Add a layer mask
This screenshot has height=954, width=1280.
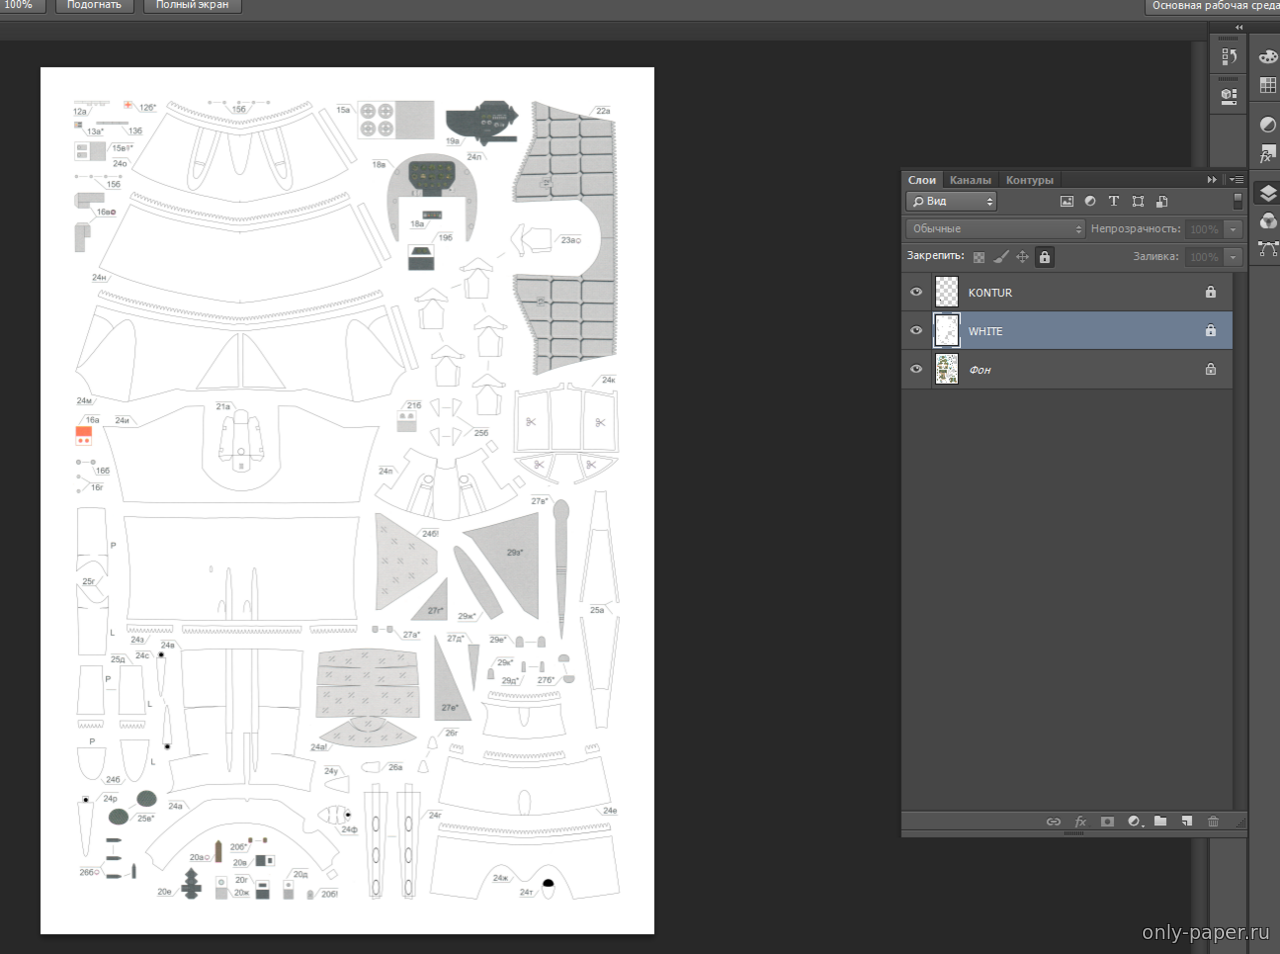point(1107,821)
